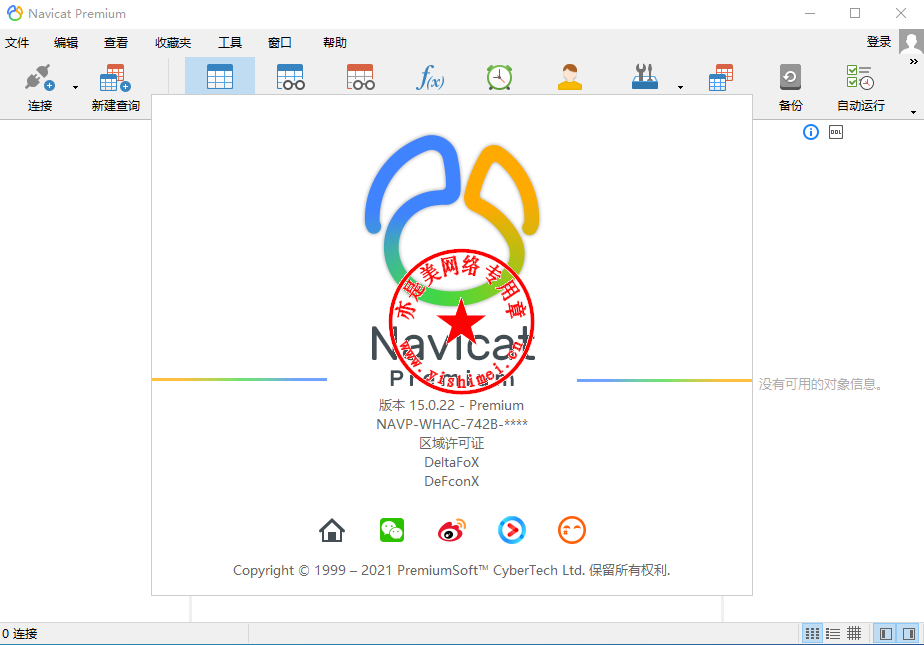Toggle the left navigation pane button
Screen dimensions: 924x645
[885, 634]
